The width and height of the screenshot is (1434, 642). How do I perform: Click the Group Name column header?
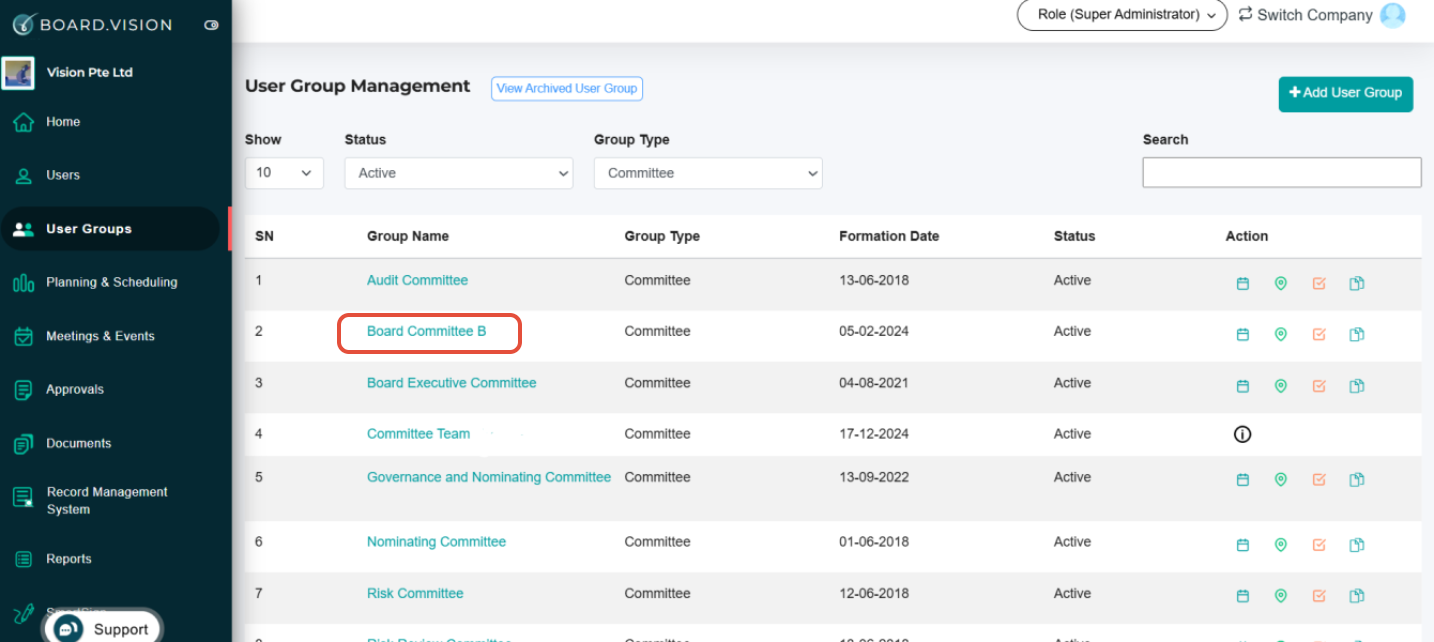(x=408, y=236)
